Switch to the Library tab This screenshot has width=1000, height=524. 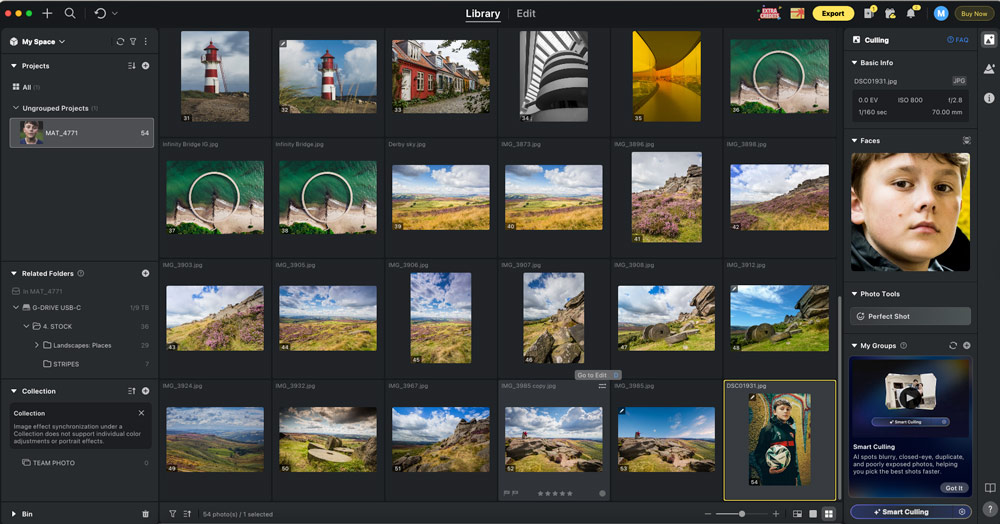pos(483,13)
